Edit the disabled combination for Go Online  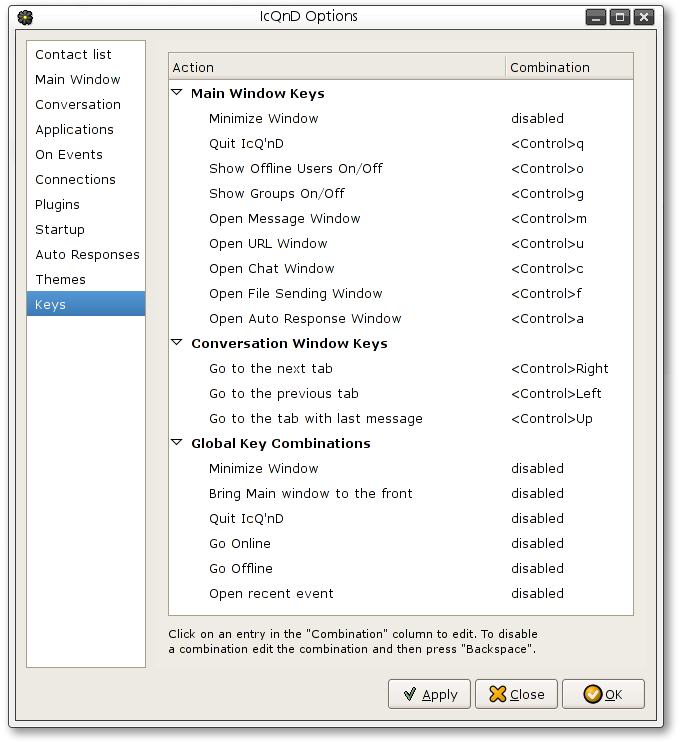537,544
